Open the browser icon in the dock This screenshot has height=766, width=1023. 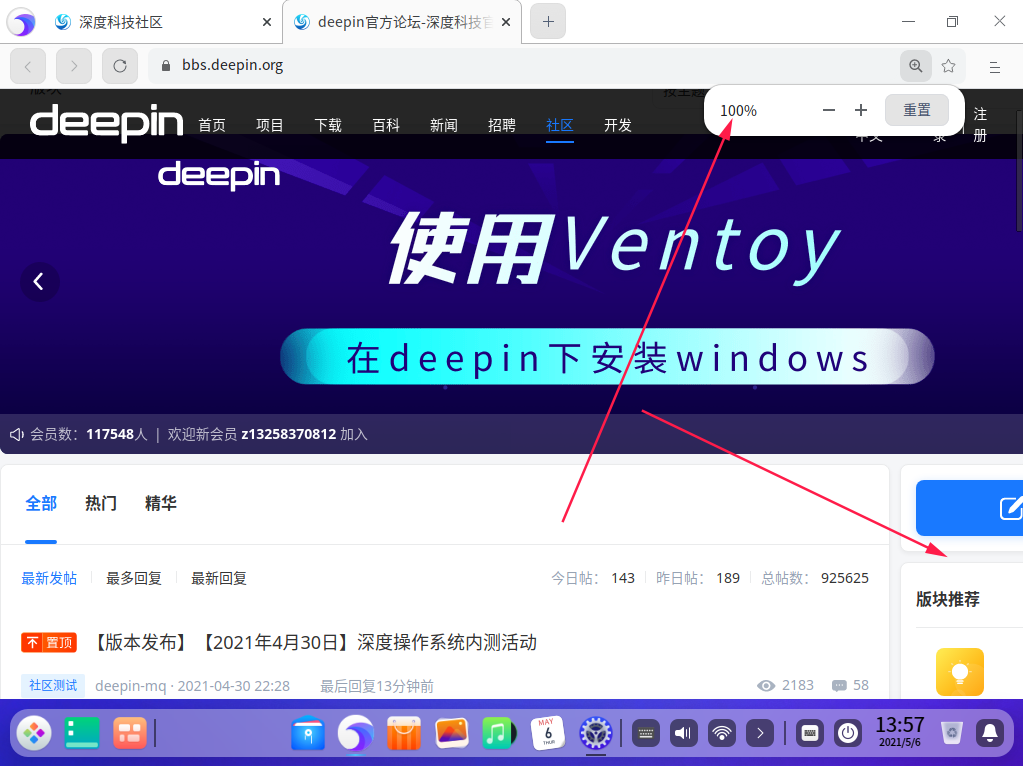356,733
